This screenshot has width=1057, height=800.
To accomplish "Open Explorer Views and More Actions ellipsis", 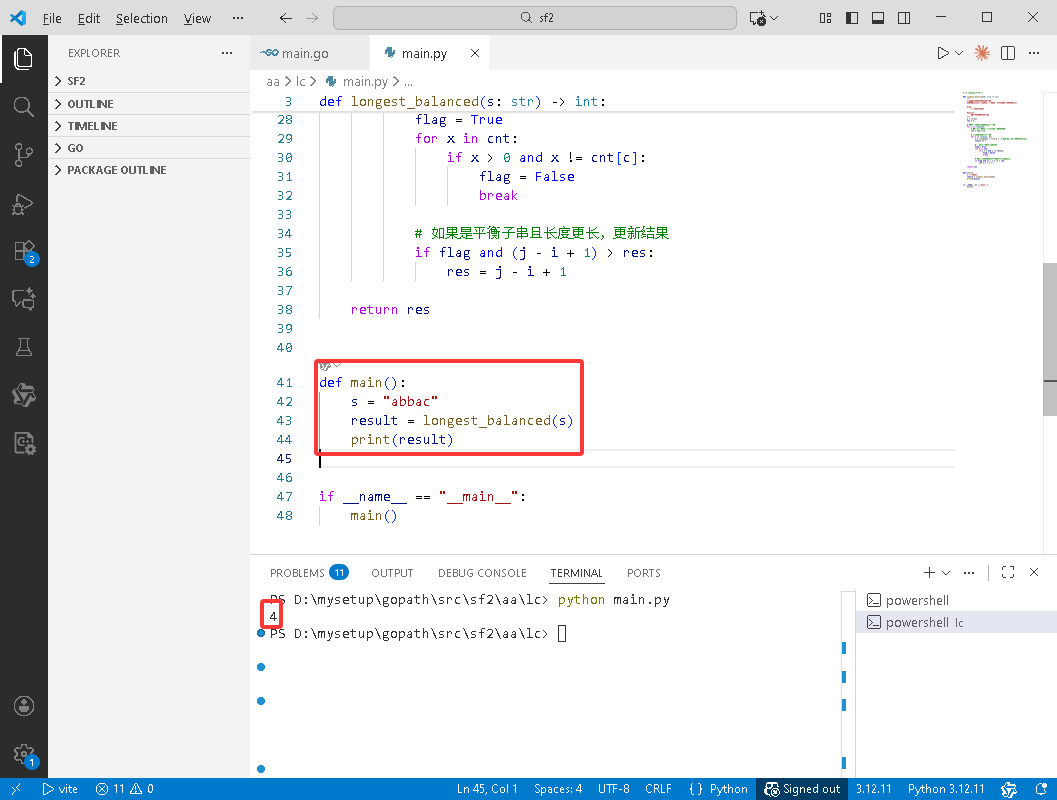I will (x=227, y=53).
